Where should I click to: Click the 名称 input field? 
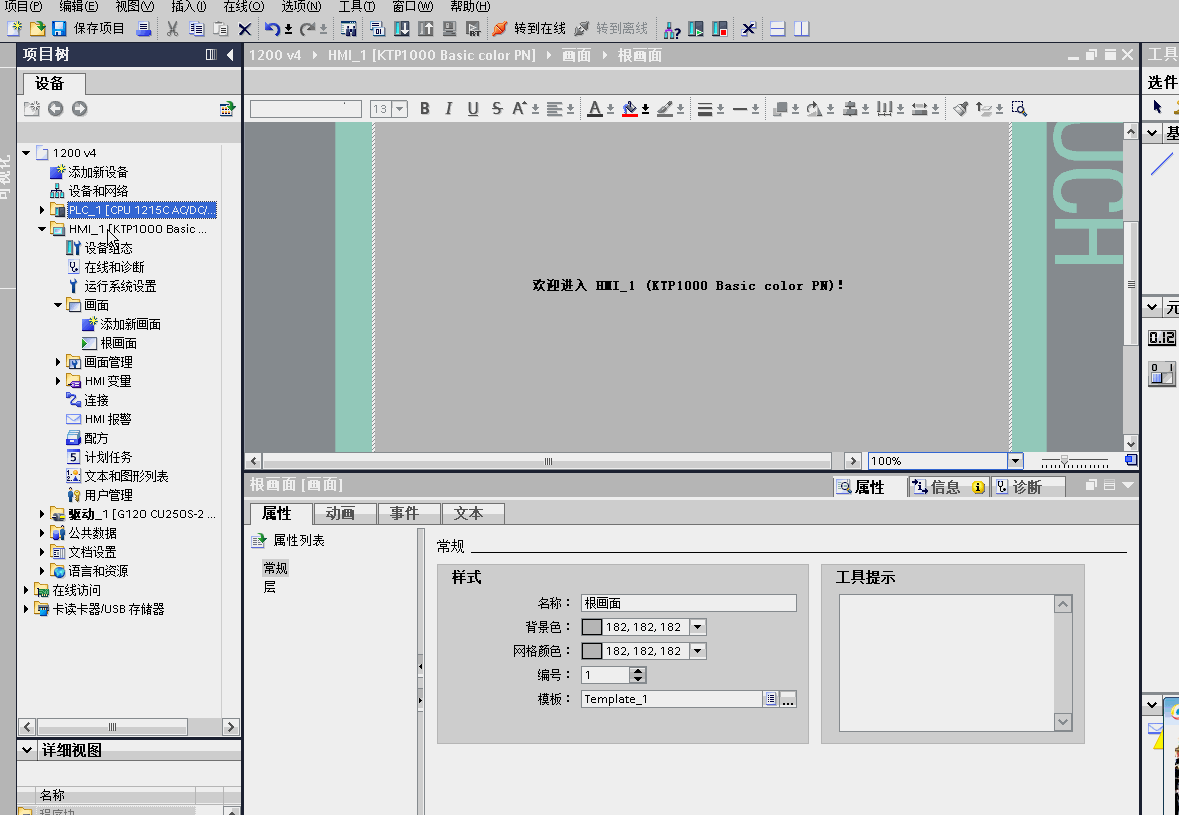[x=688, y=603]
